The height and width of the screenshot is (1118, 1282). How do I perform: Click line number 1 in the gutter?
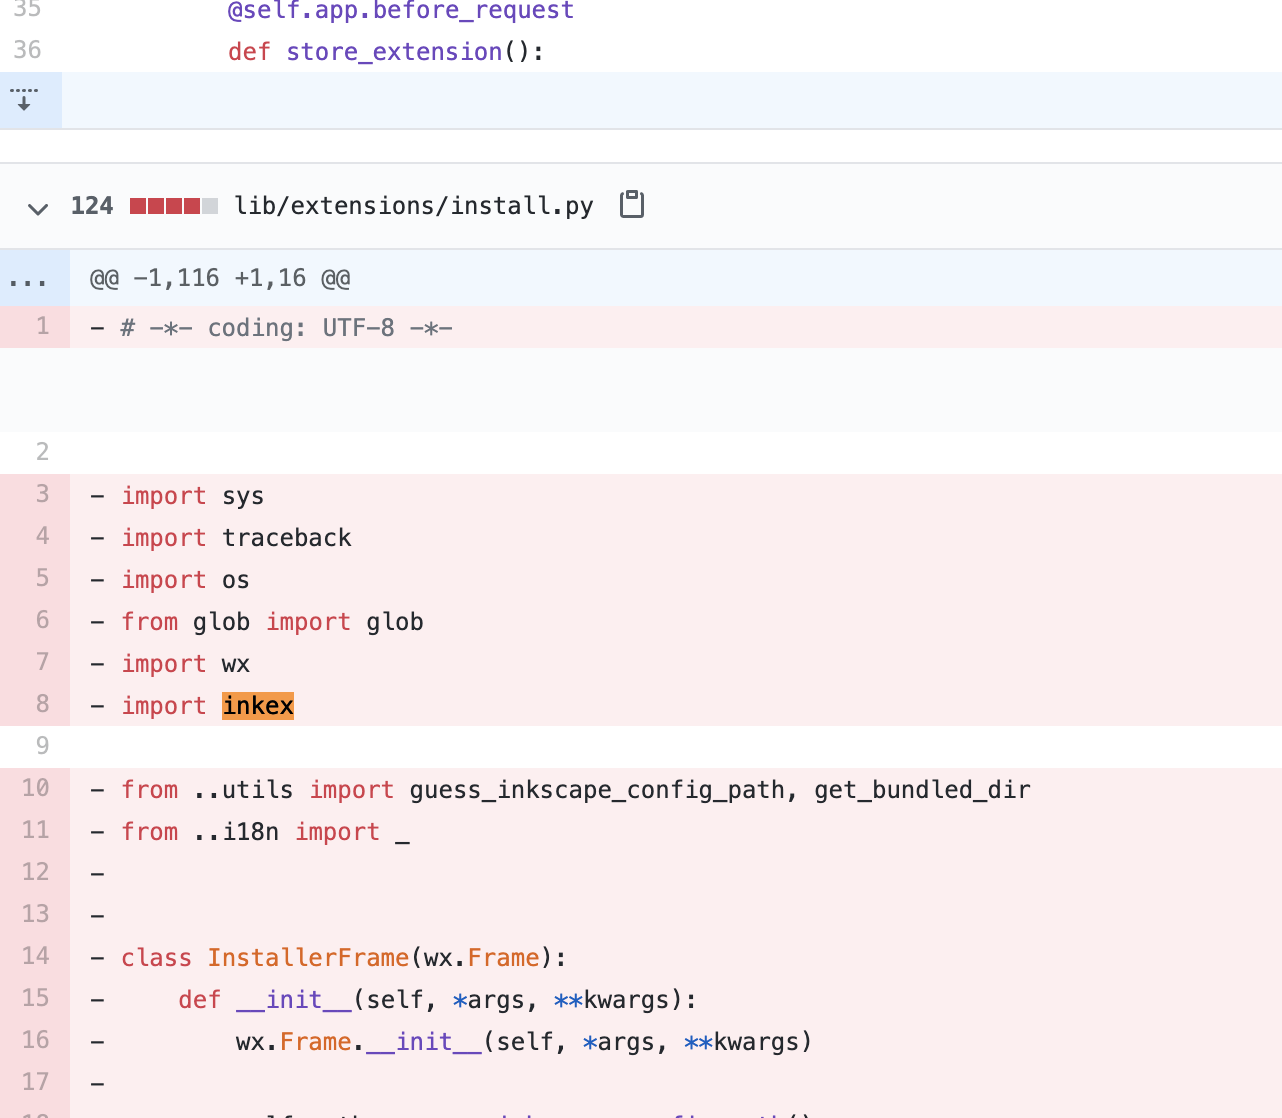pyautogui.click(x=41, y=326)
